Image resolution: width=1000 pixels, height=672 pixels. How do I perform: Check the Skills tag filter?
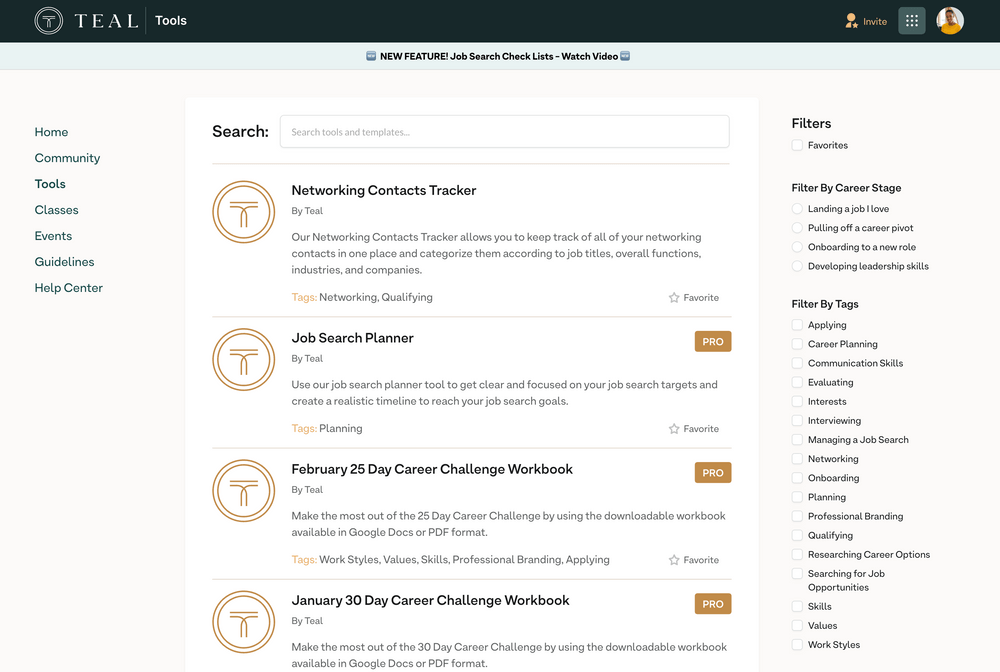pyautogui.click(x=797, y=607)
